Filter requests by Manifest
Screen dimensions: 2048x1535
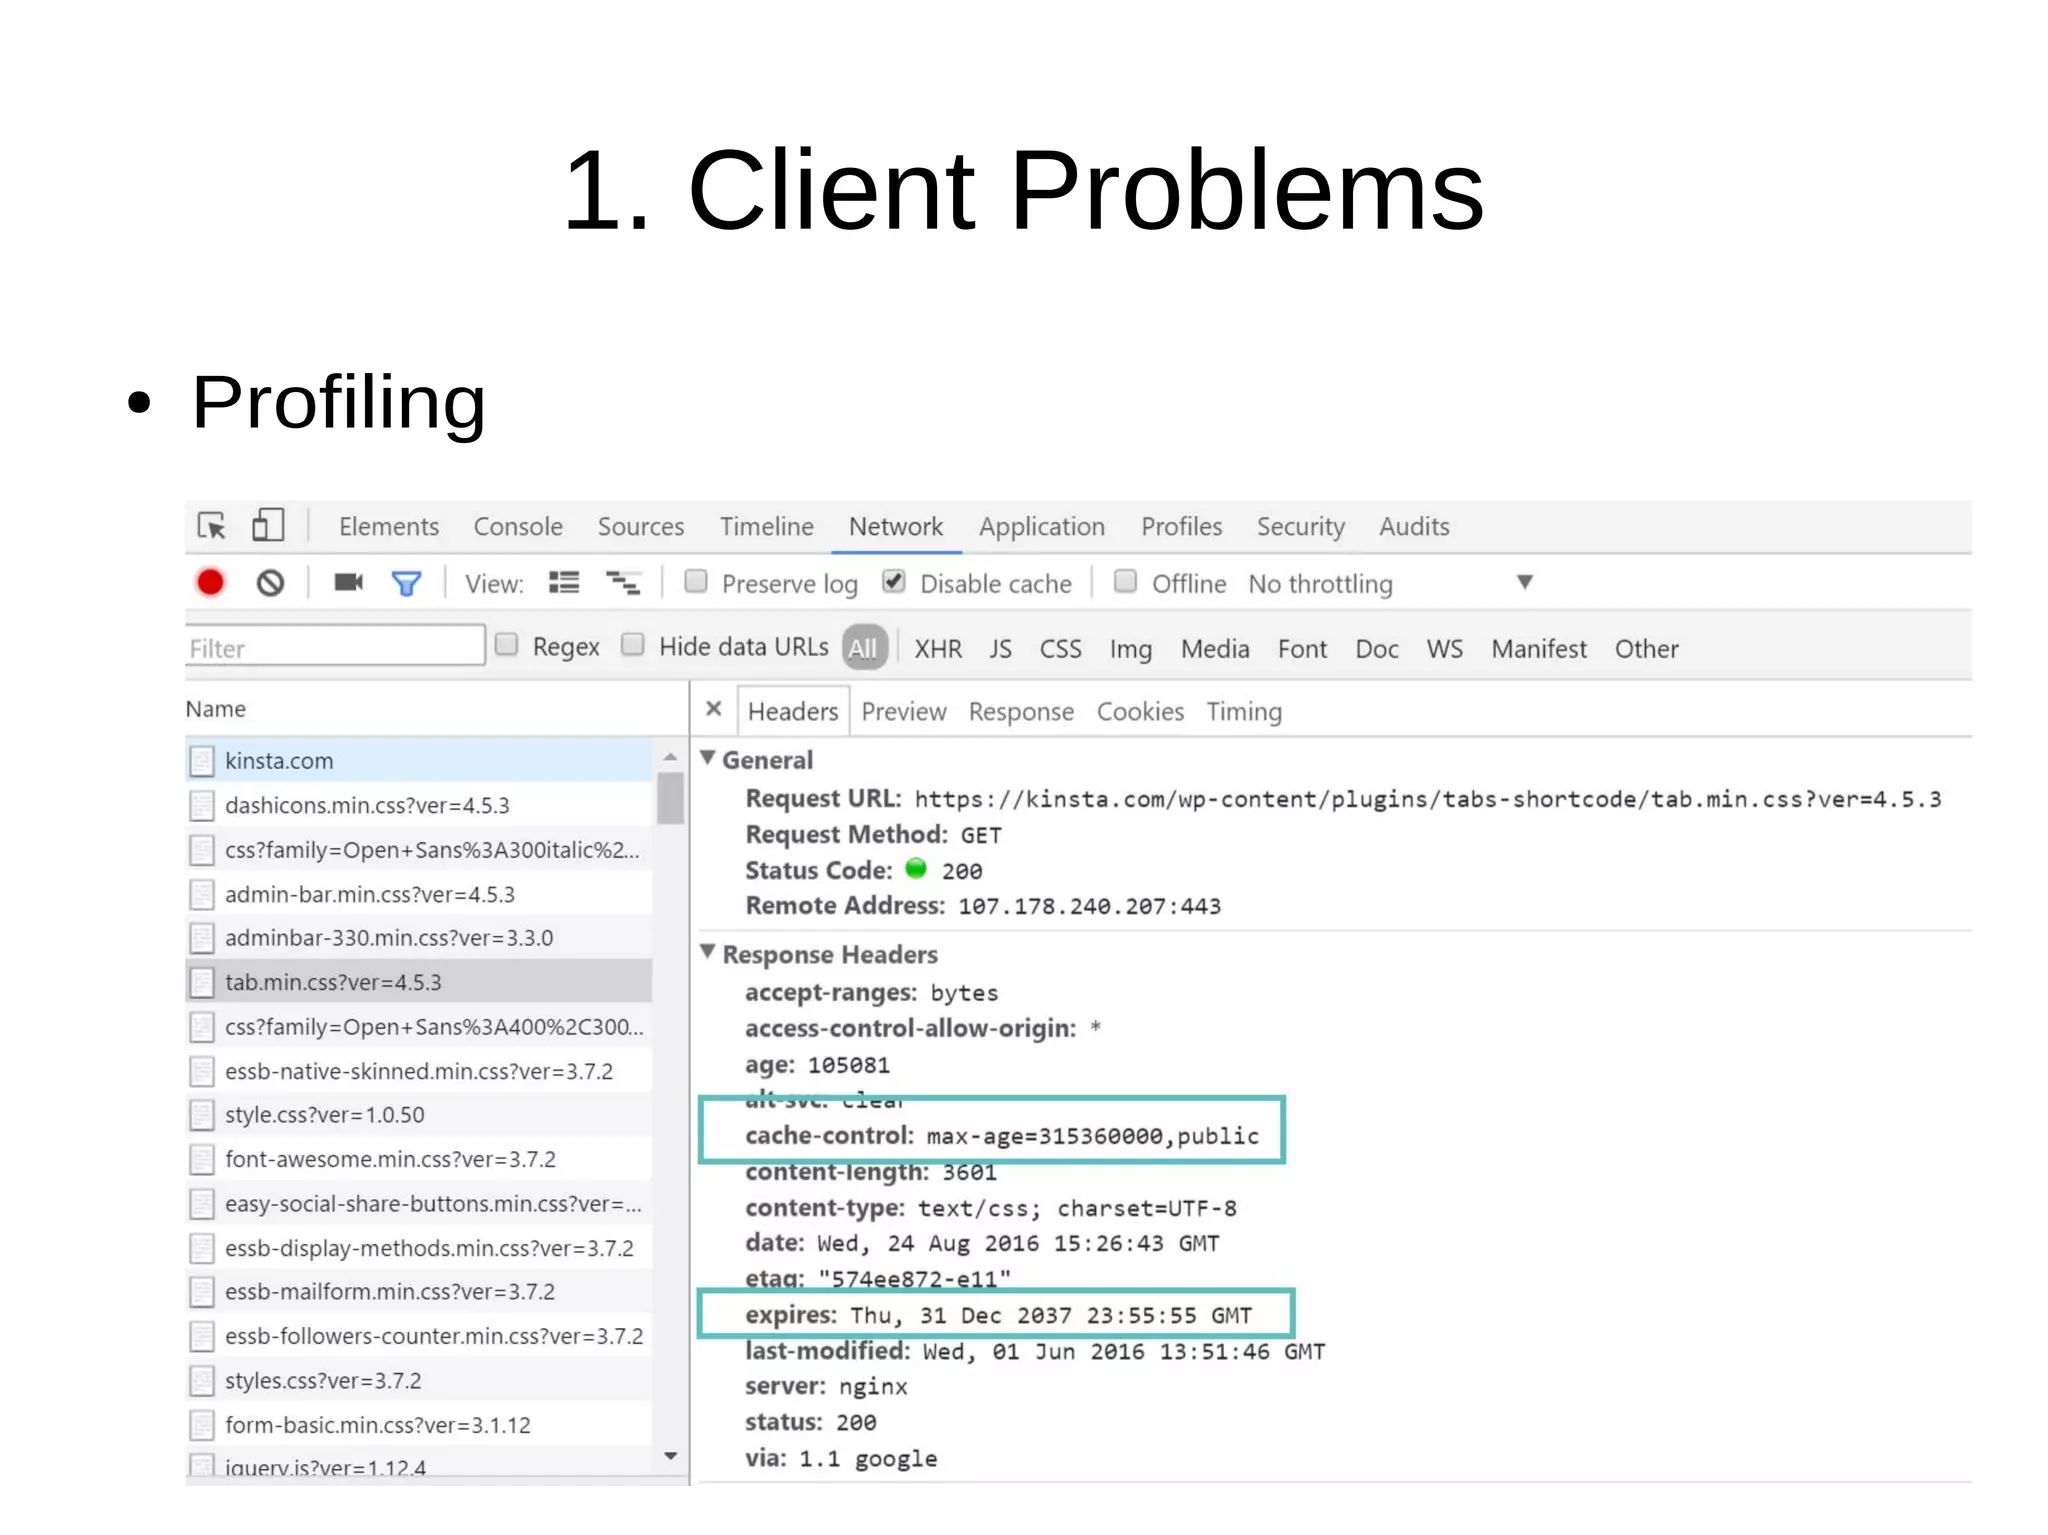pos(1539,649)
